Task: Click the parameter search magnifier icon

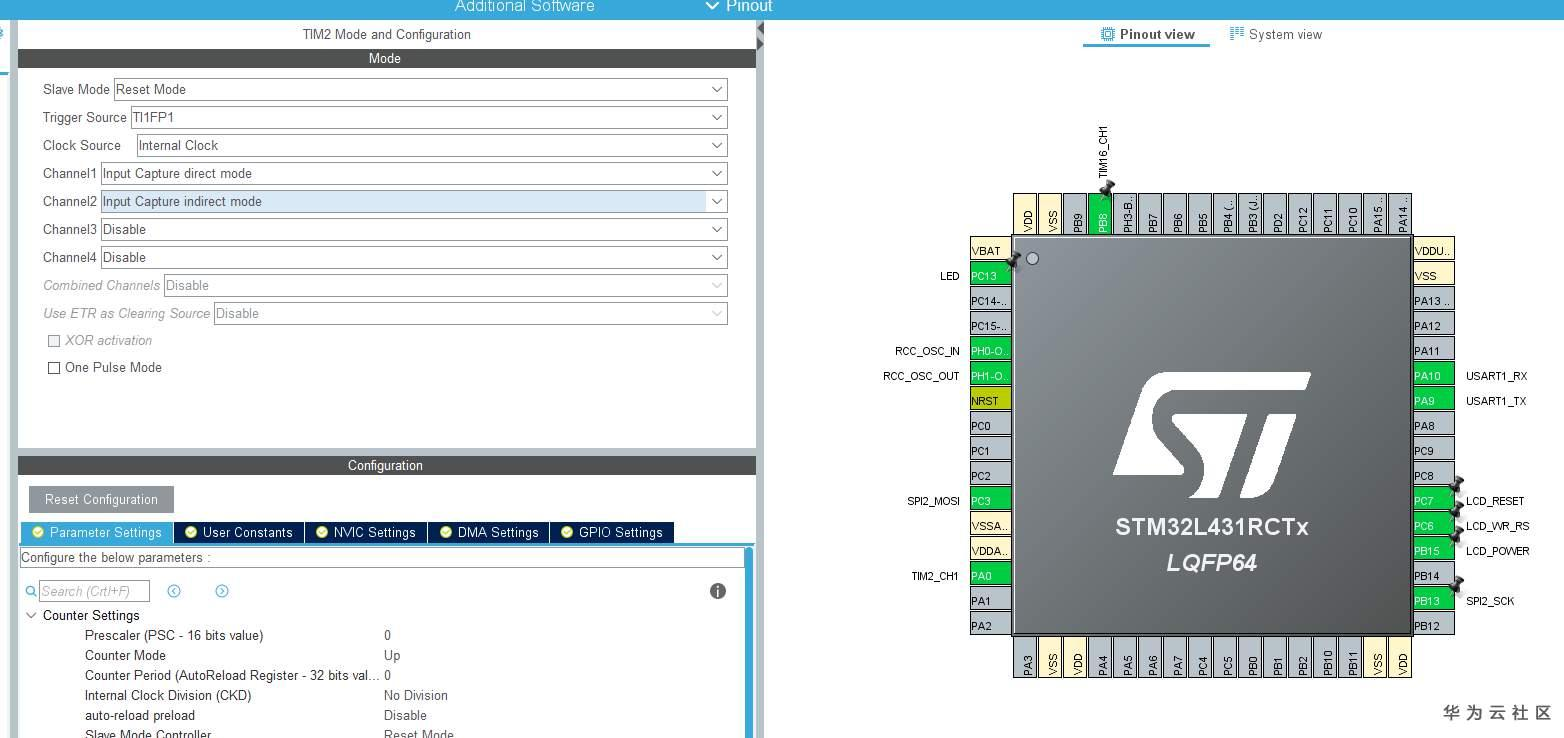Action: tap(31, 591)
